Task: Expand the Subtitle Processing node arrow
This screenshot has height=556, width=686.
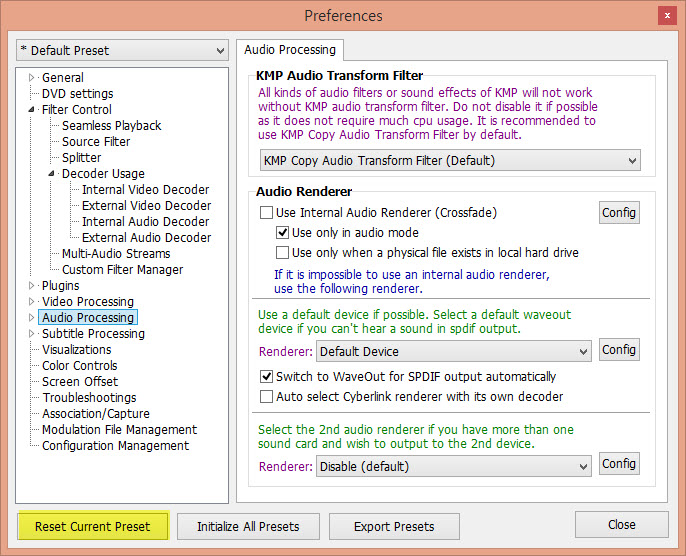Action: [x=31, y=333]
